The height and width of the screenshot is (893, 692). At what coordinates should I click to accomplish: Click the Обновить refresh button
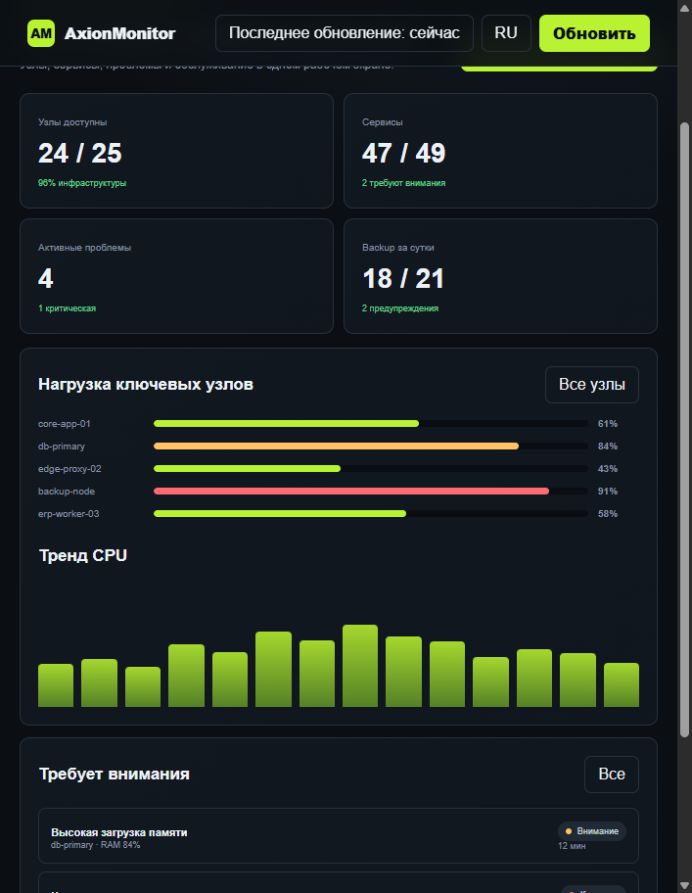click(x=594, y=33)
